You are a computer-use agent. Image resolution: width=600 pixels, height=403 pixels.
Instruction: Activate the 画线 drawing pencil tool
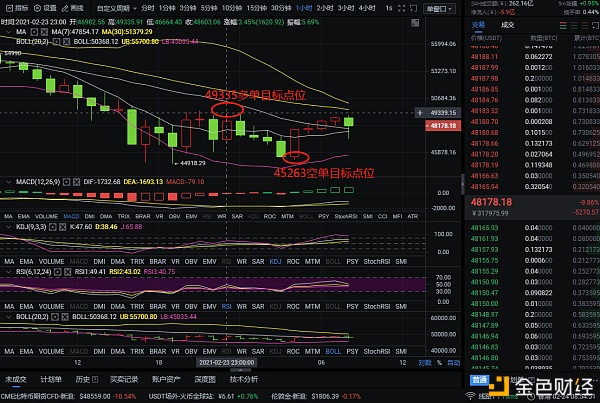[x=65, y=8]
